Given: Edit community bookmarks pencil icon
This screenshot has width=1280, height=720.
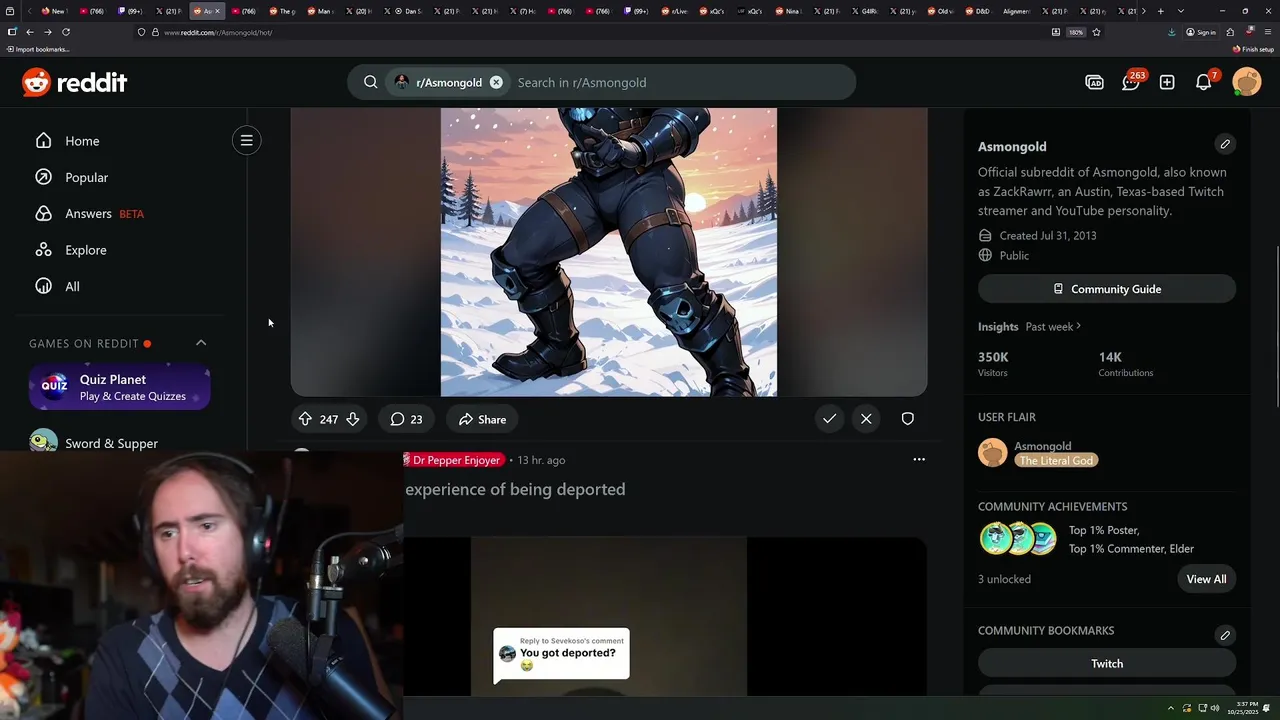Looking at the screenshot, I should pos(1225,635).
